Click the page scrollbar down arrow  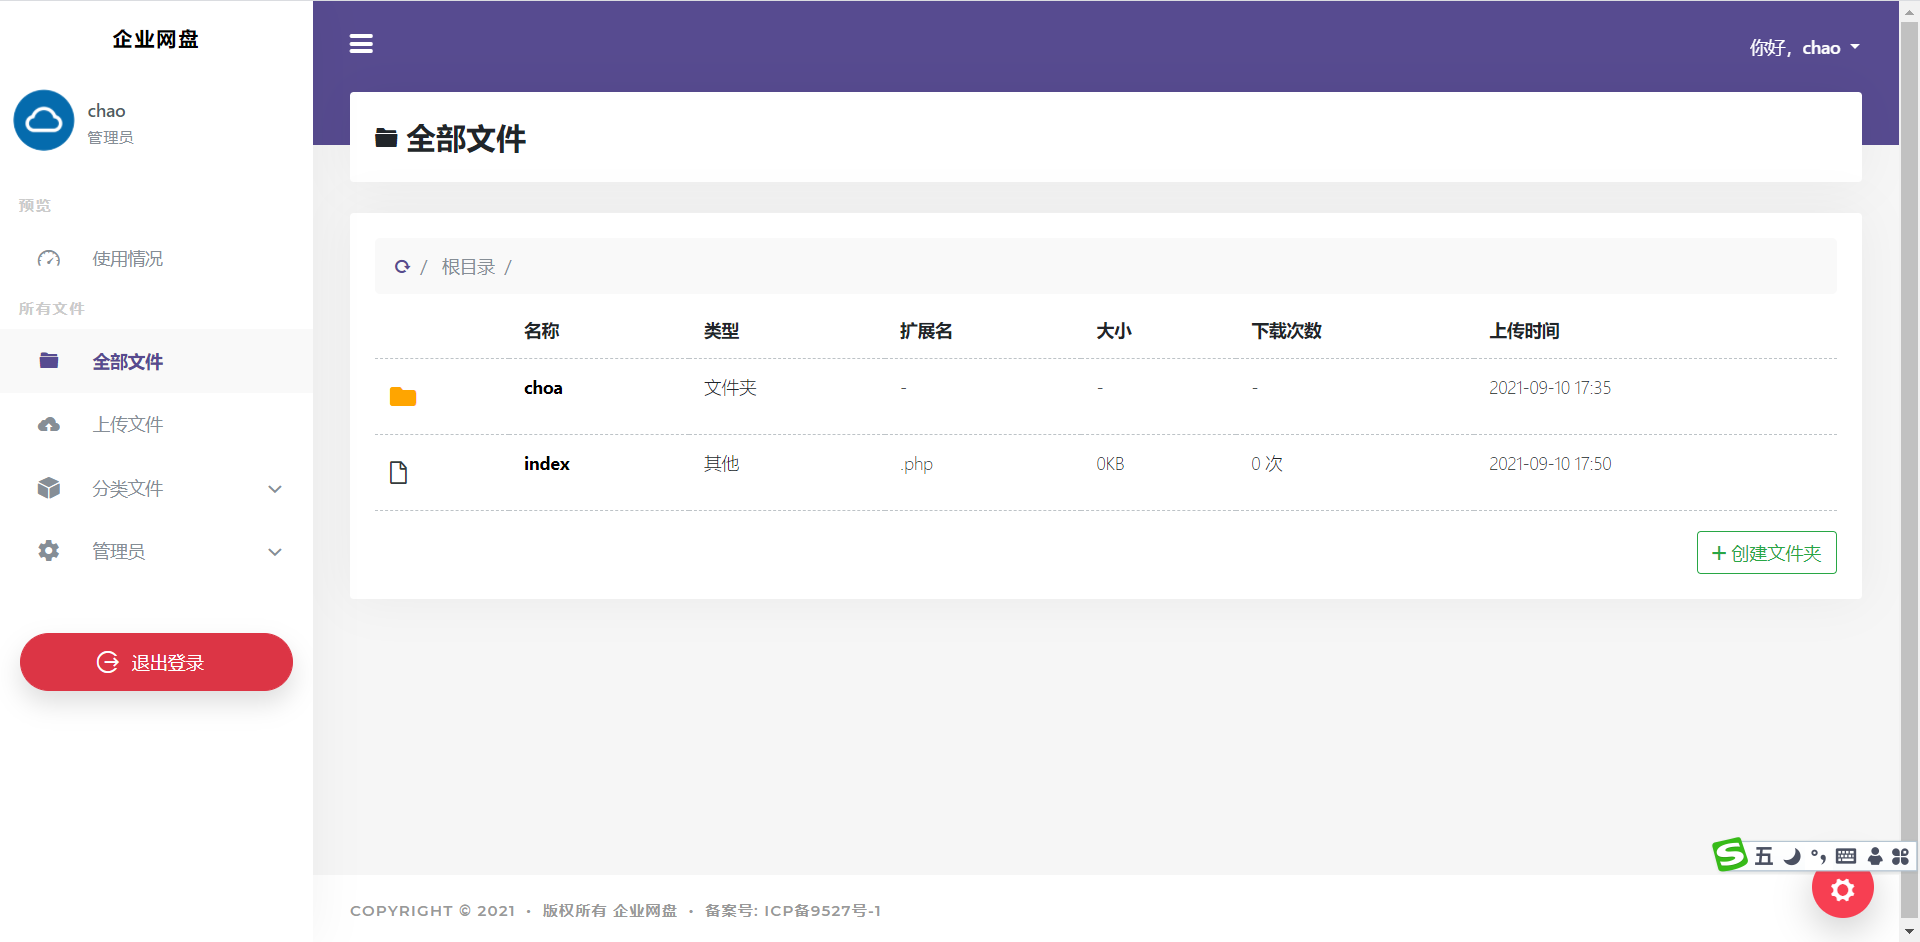tap(1910, 932)
